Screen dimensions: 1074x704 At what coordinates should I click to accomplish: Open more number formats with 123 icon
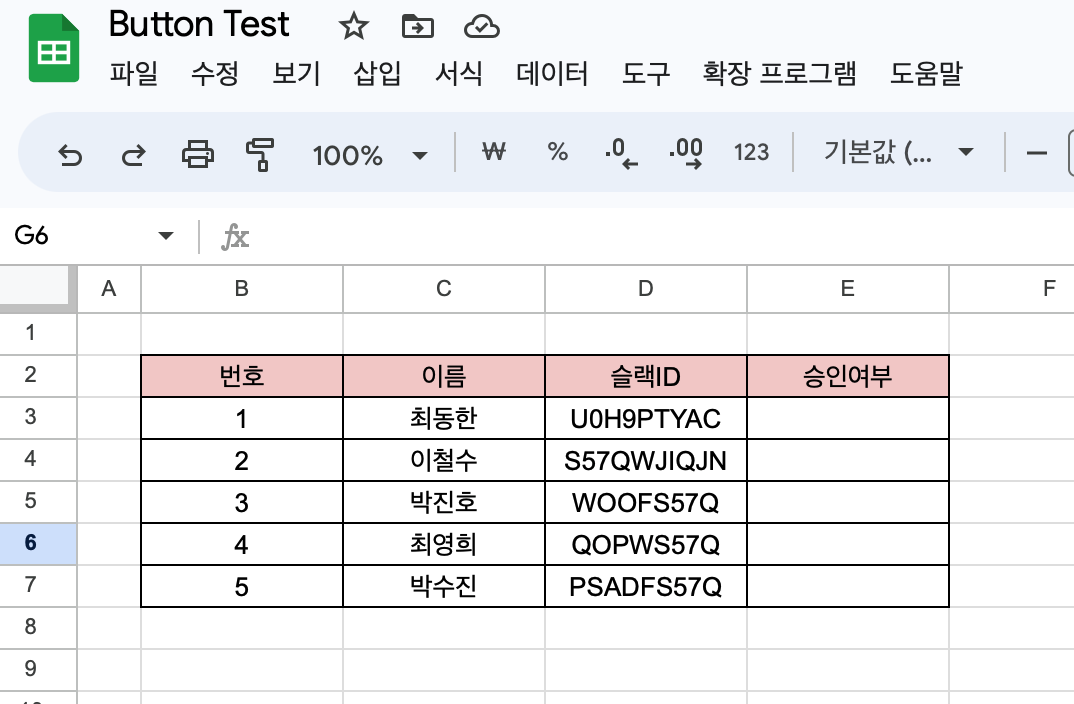click(751, 152)
